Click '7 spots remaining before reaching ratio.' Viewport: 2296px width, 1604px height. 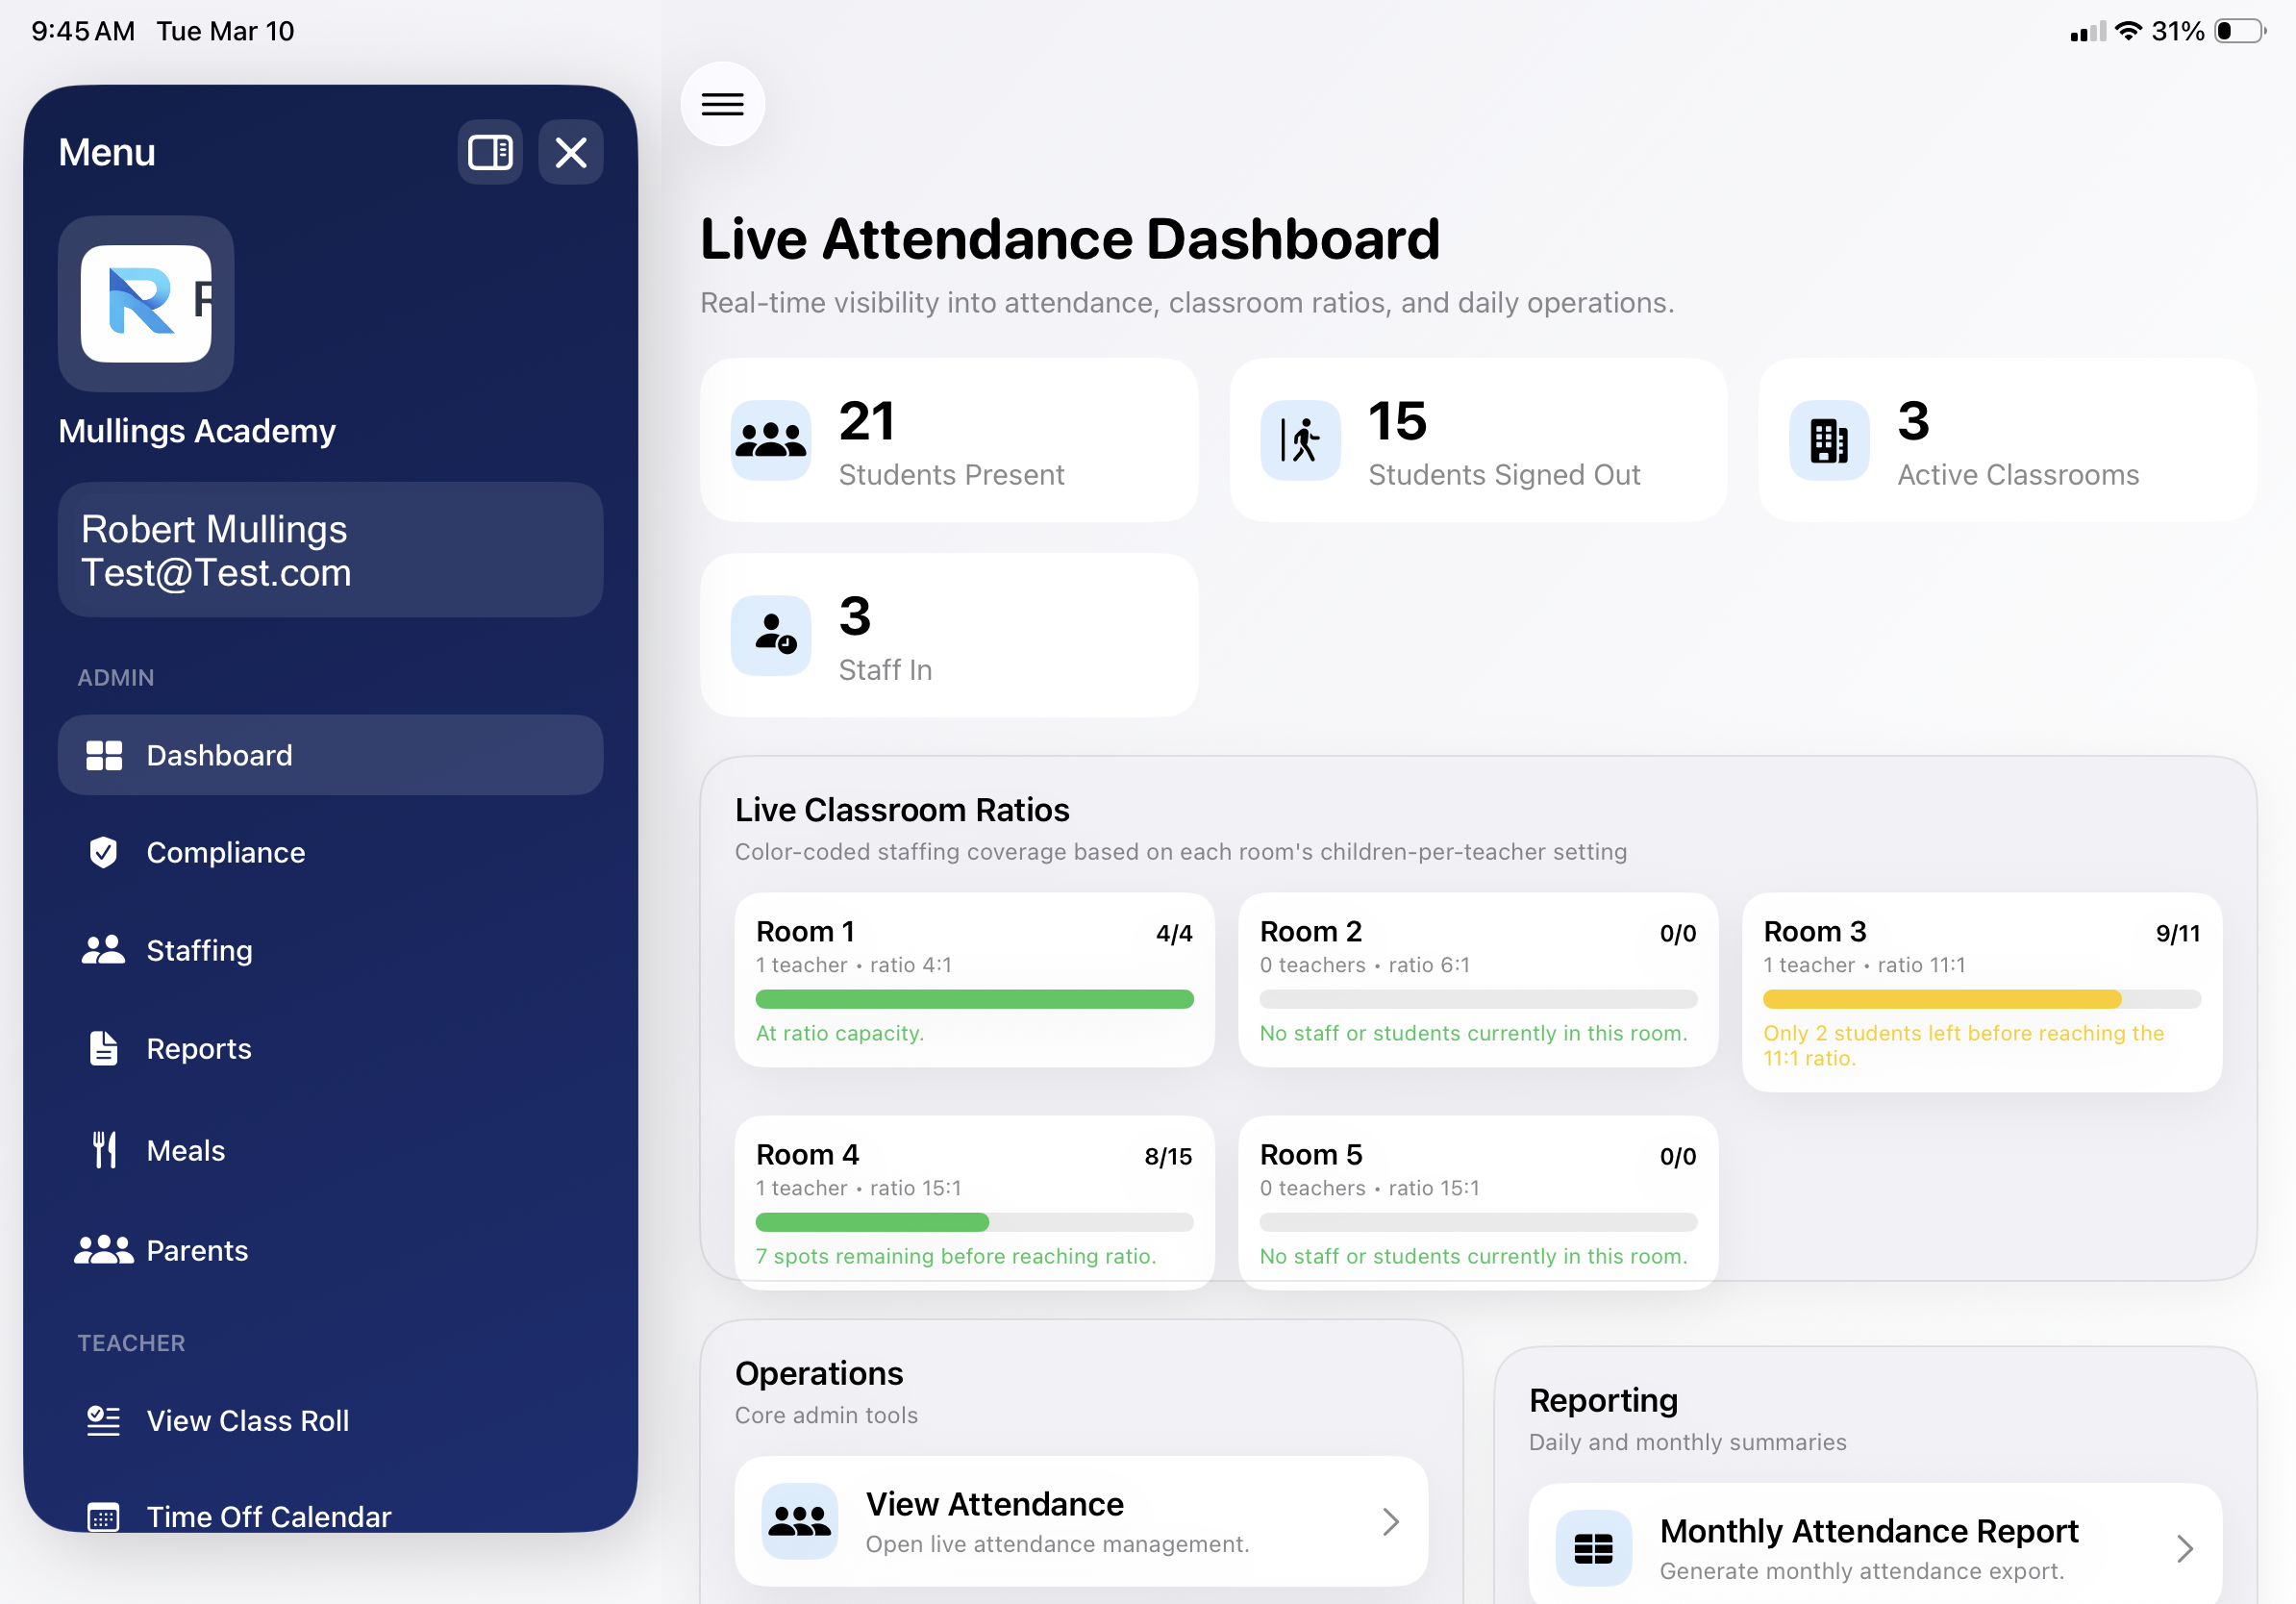click(x=956, y=1256)
